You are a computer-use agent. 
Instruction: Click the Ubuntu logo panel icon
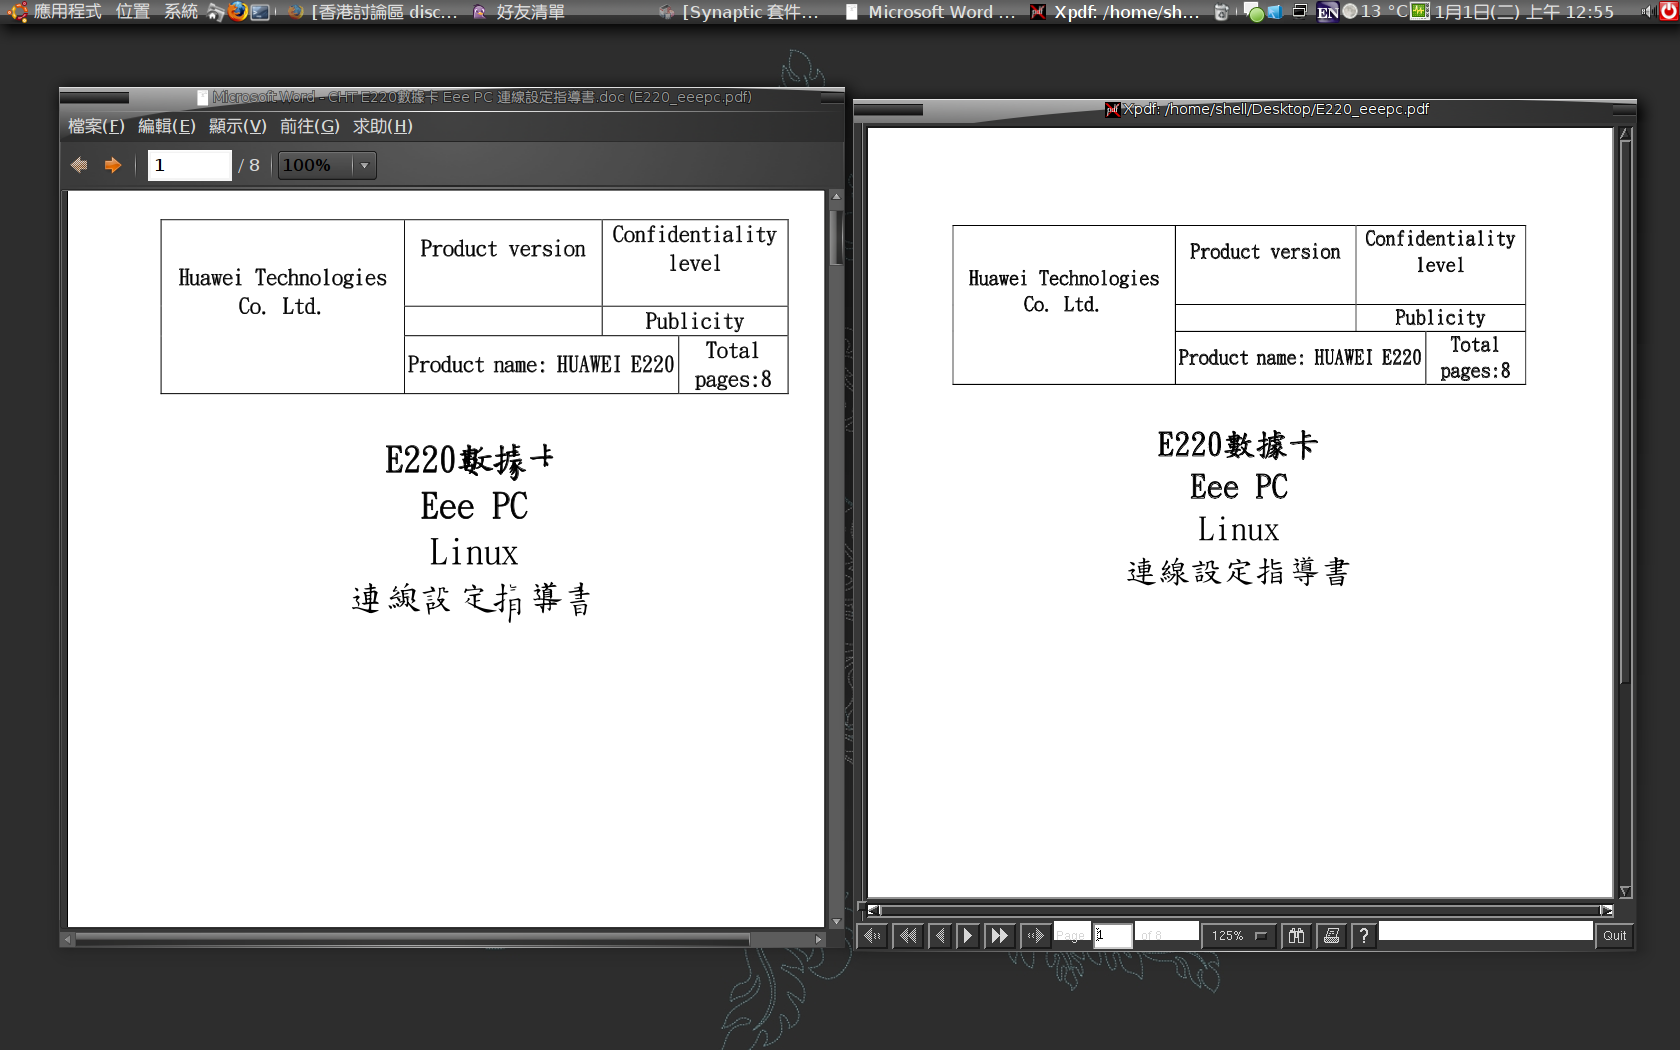pyautogui.click(x=17, y=11)
